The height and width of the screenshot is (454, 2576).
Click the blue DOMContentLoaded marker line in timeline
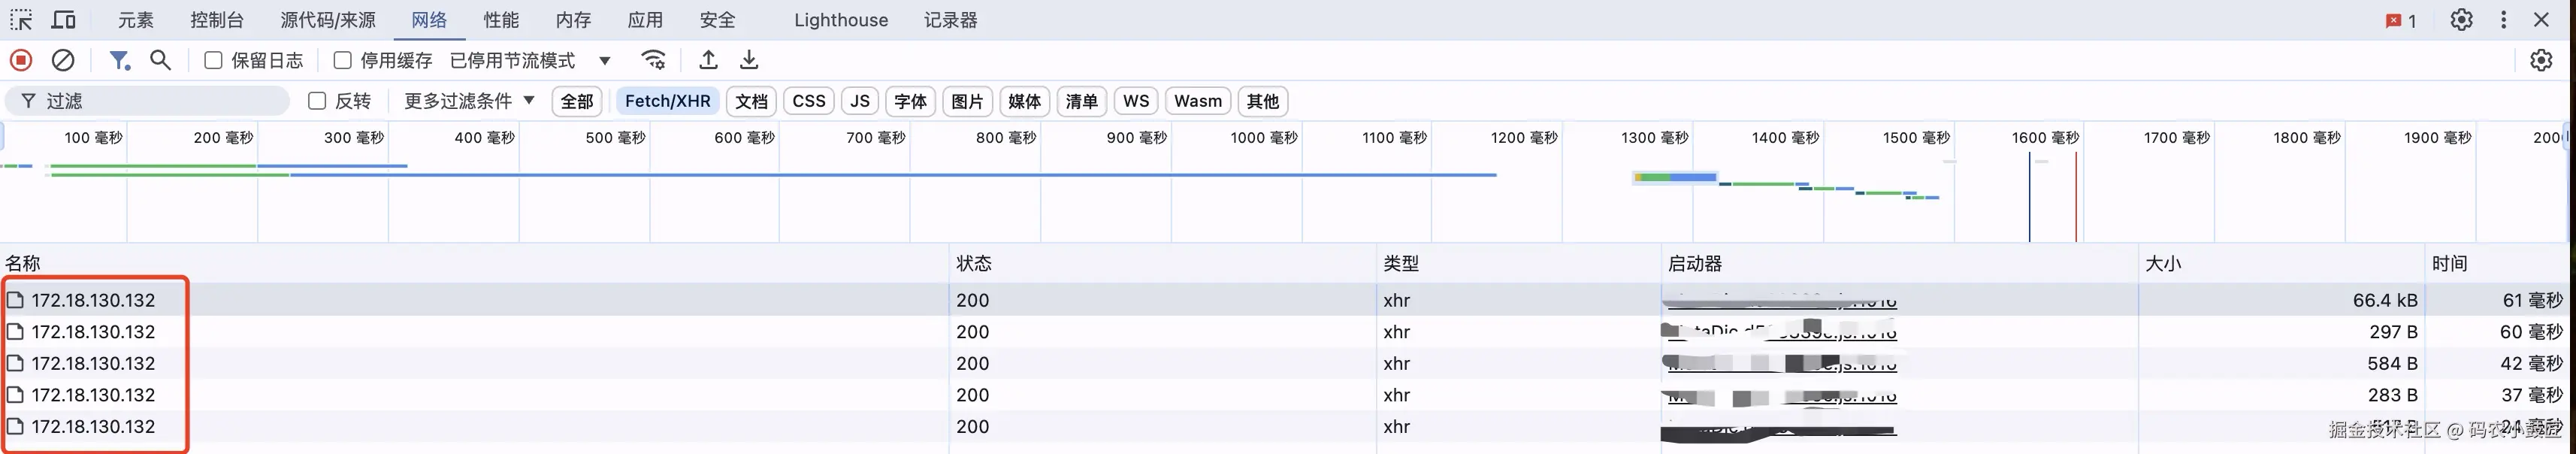(2029, 196)
